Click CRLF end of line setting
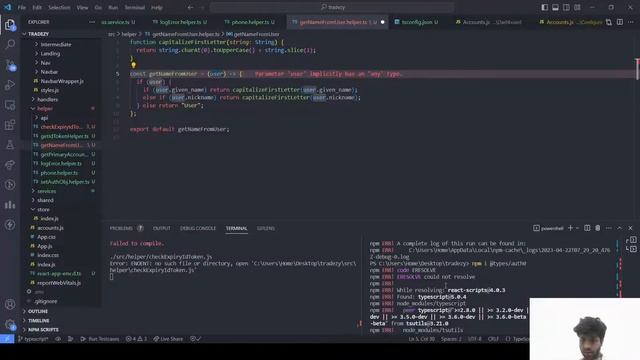This screenshot has height=360, width=640. click(x=493, y=339)
